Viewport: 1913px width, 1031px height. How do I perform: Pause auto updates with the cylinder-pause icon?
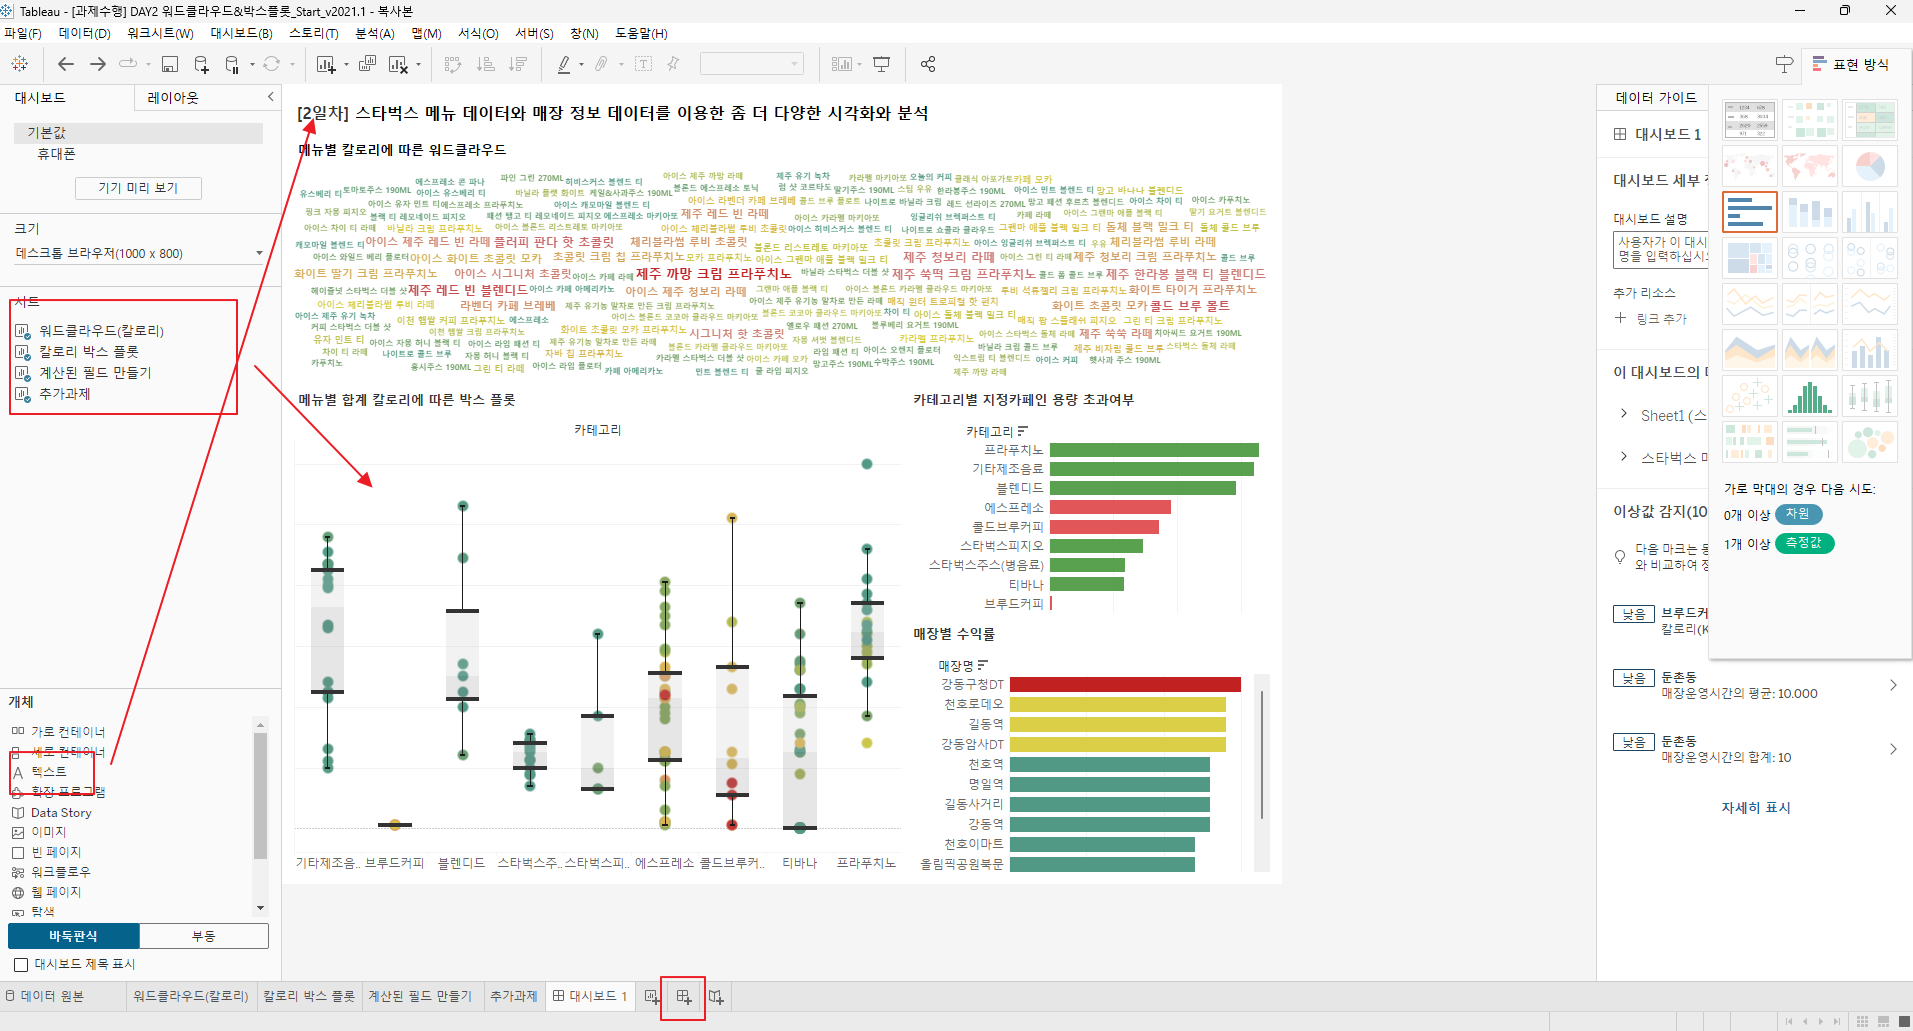(232, 64)
